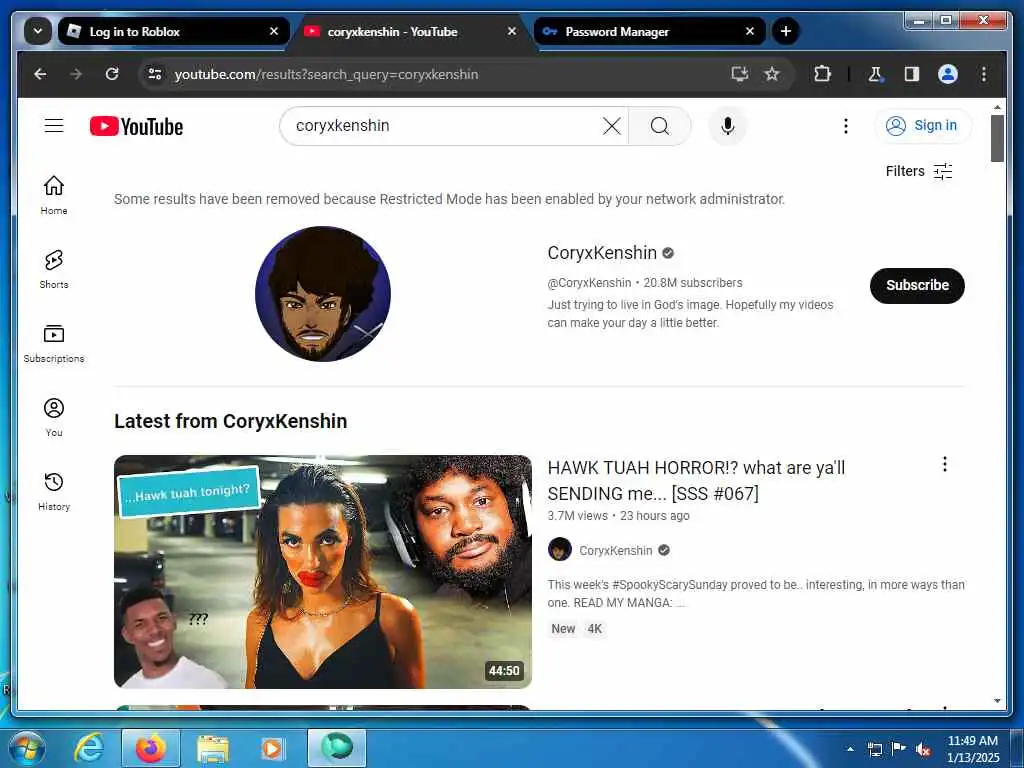Click the install app icon in address bar
The image size is (1024, 768).
(x=739, y=74)
